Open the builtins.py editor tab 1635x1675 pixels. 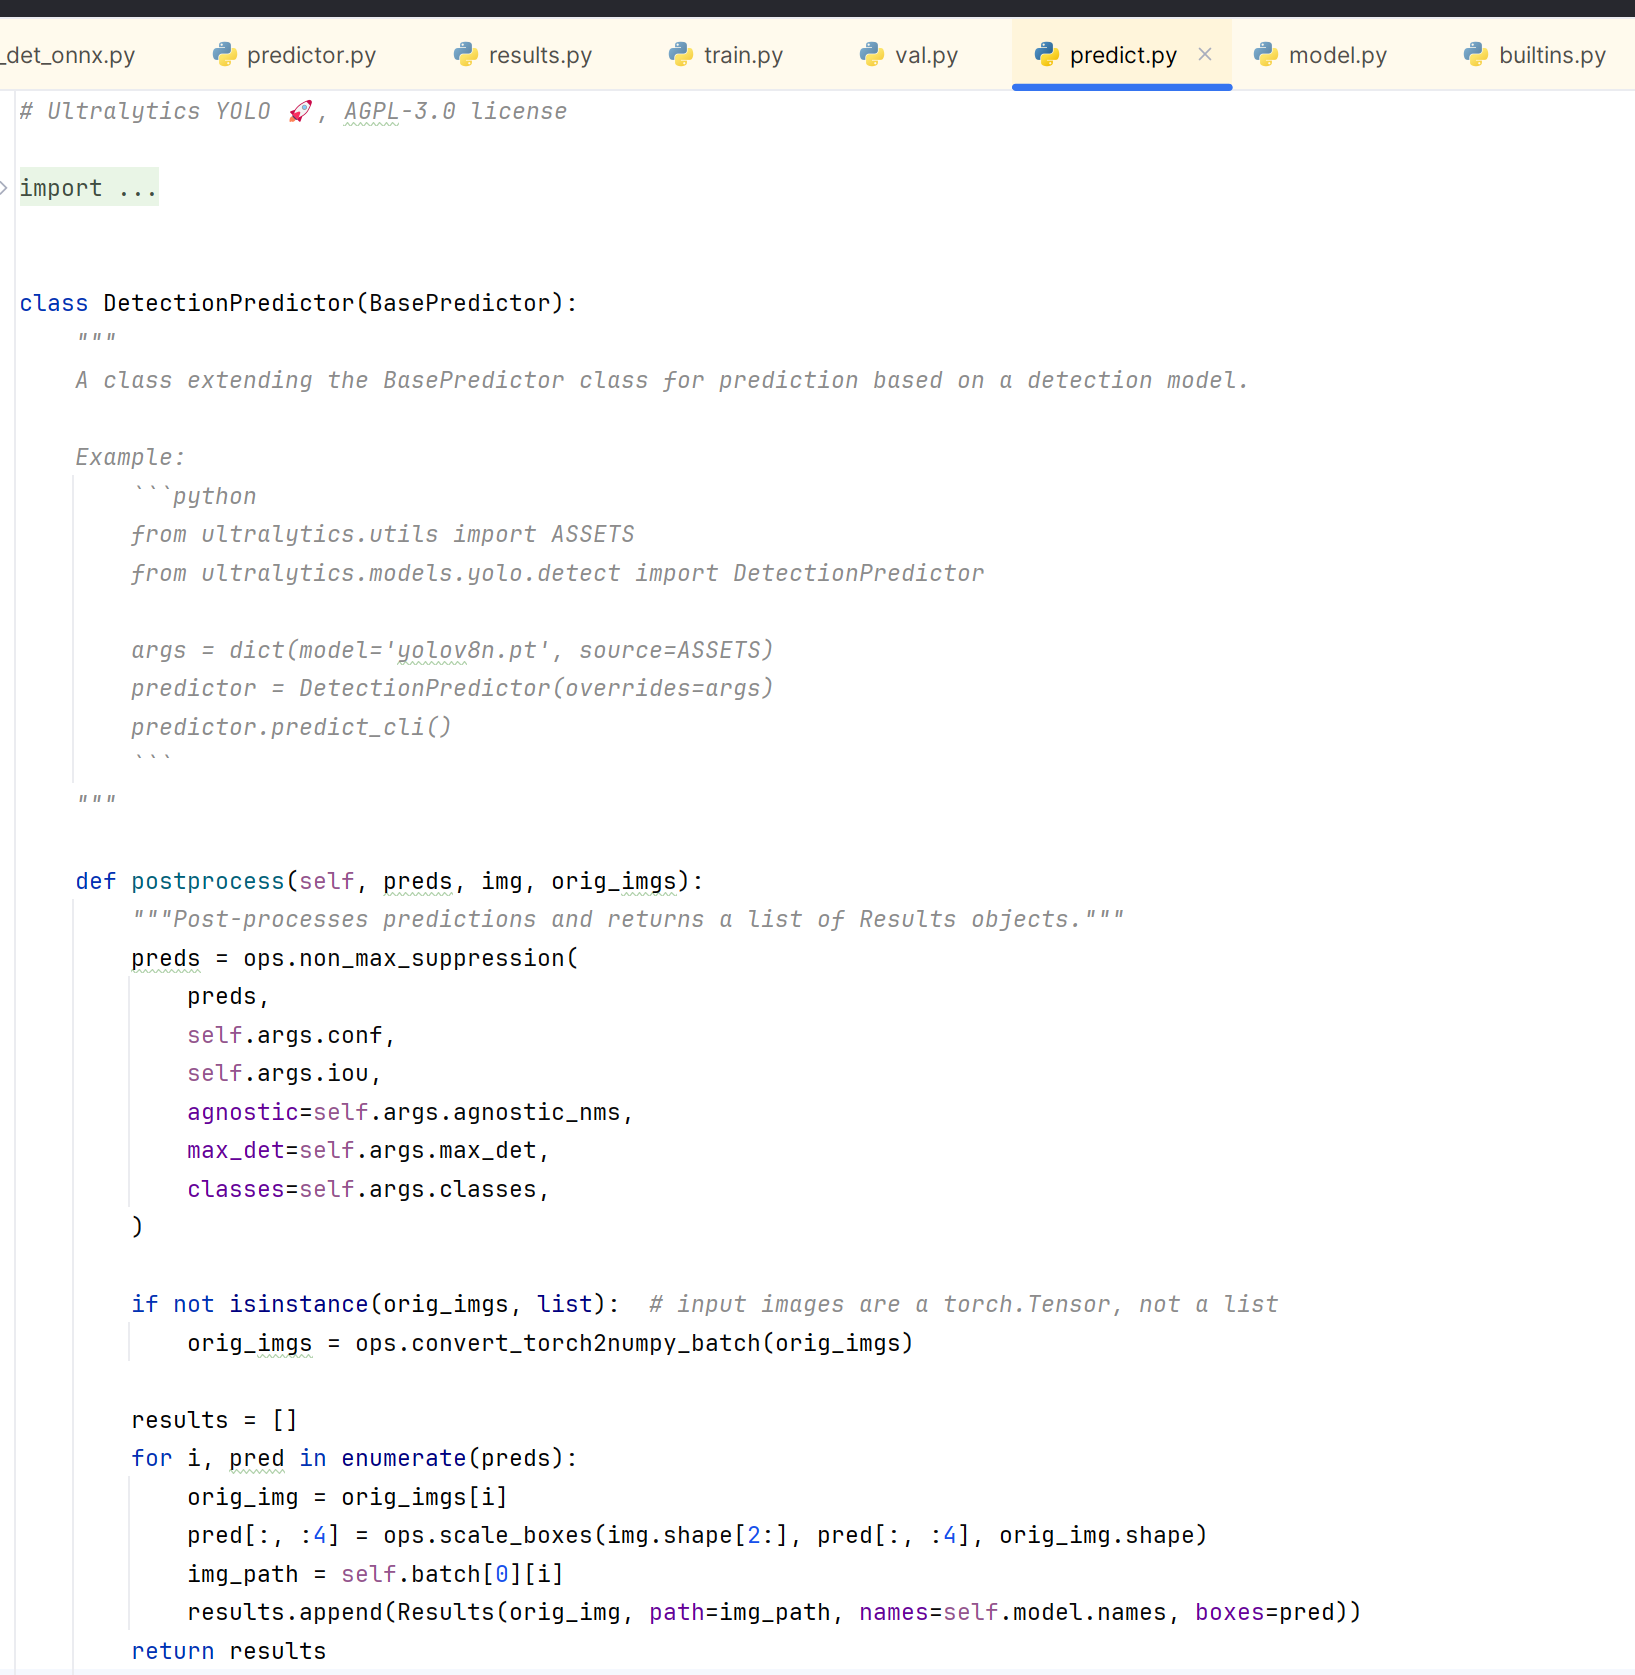[1535, 55]
